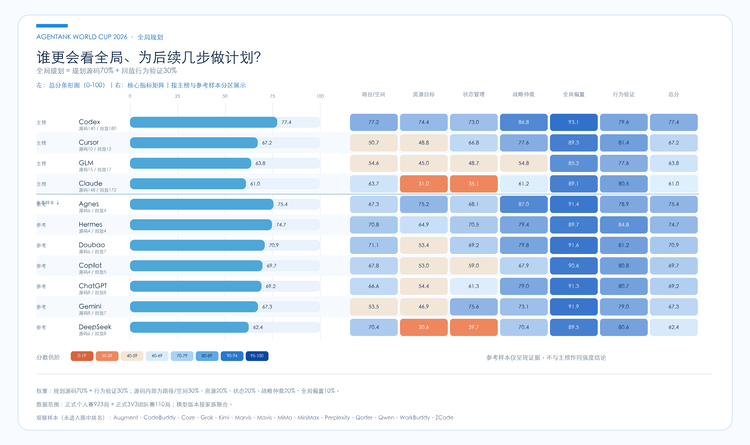Click the 40-59 score legend swatch
This screenshot has width=750, height=445.
click(x=132, y=356)
